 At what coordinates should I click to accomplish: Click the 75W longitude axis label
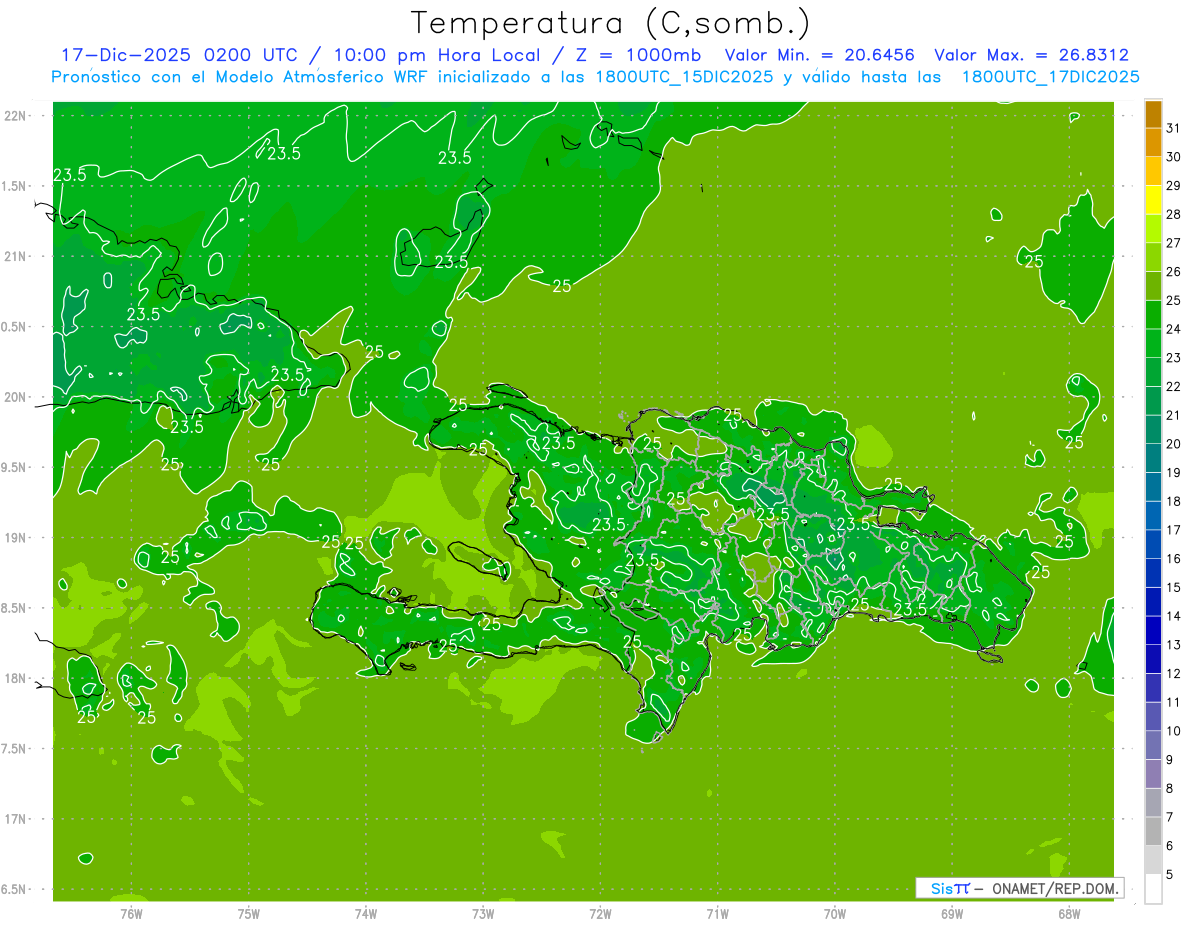(x=248, y=914)
